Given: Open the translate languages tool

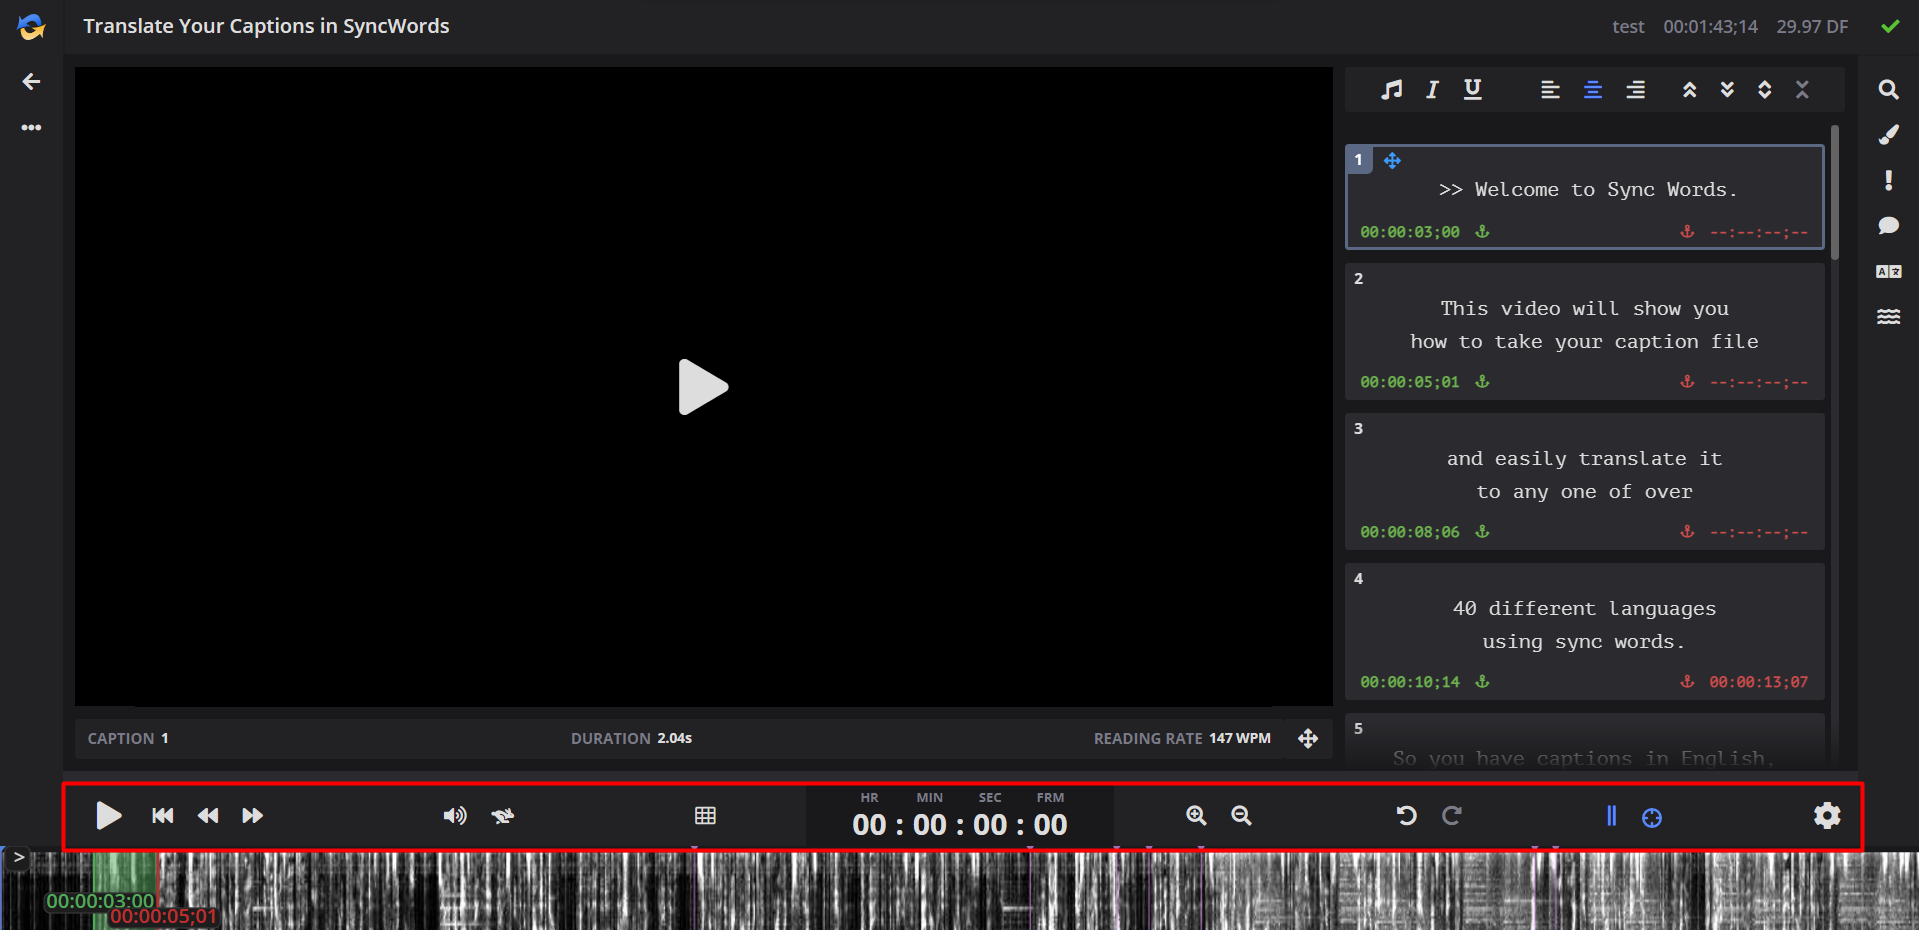Looking at the screenshot, I should point(1888,271).
